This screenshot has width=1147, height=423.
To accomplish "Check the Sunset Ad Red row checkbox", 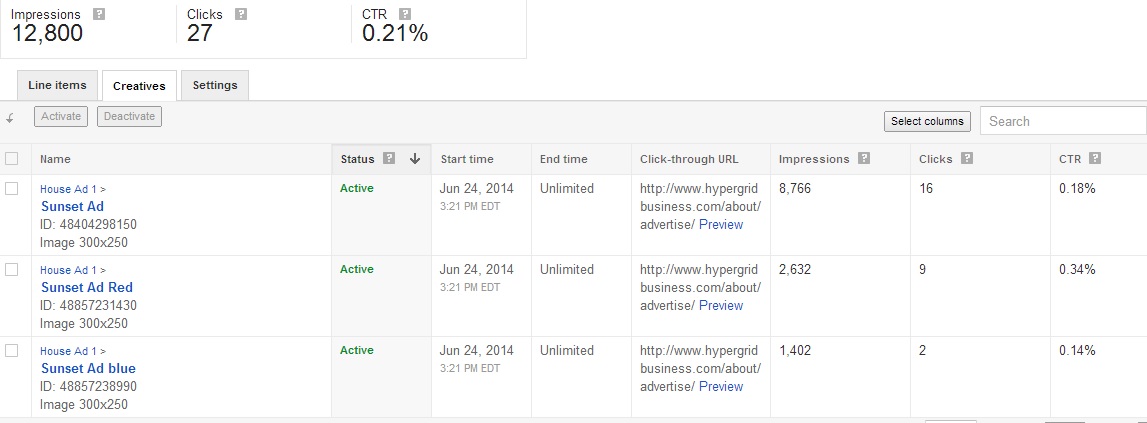I will pyautogui.click(x=12, y=269).
